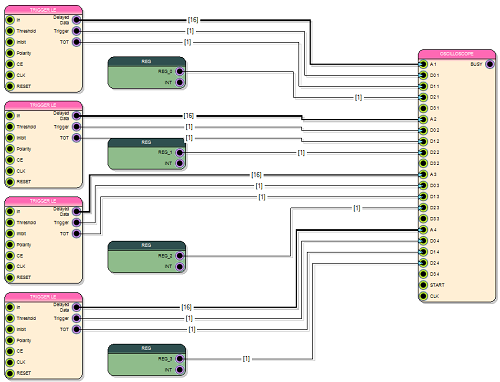The width and height of the screenshot is (500, 382).
Task: Select the A3 analog input port
Action: tap(423, 174)
